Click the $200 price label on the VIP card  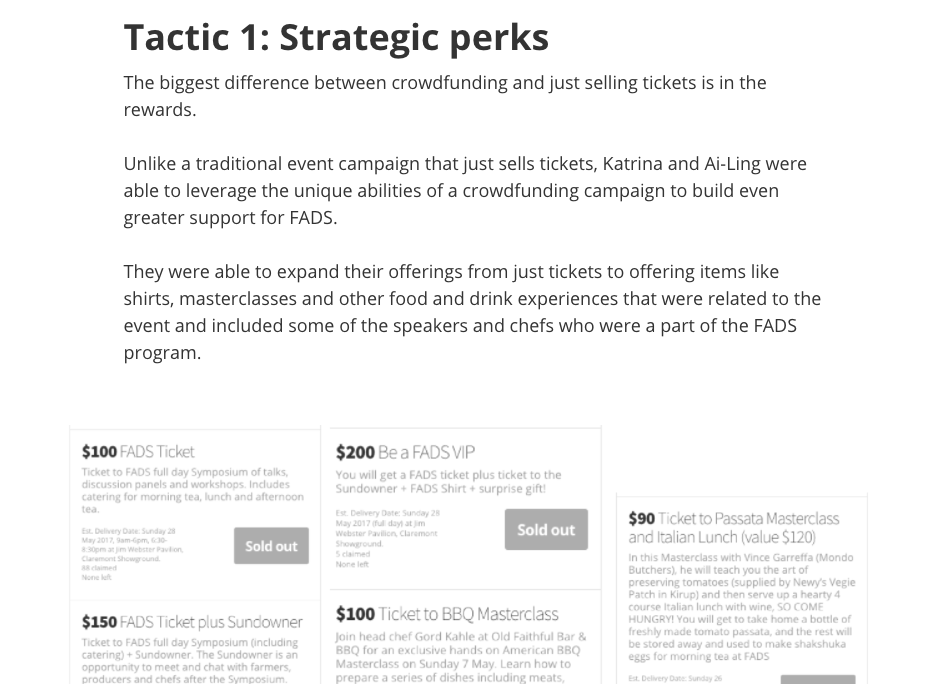[355, 452]
